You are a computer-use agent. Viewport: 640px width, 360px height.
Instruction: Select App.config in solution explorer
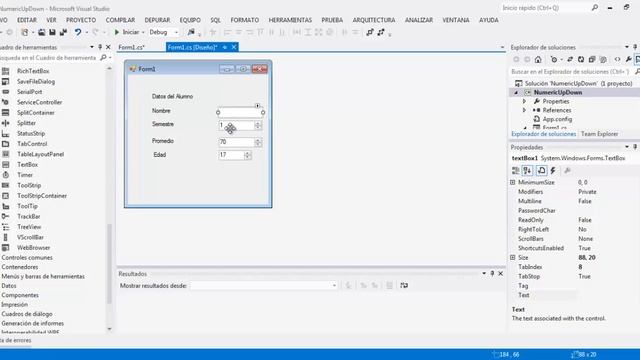tap(557, 119)
